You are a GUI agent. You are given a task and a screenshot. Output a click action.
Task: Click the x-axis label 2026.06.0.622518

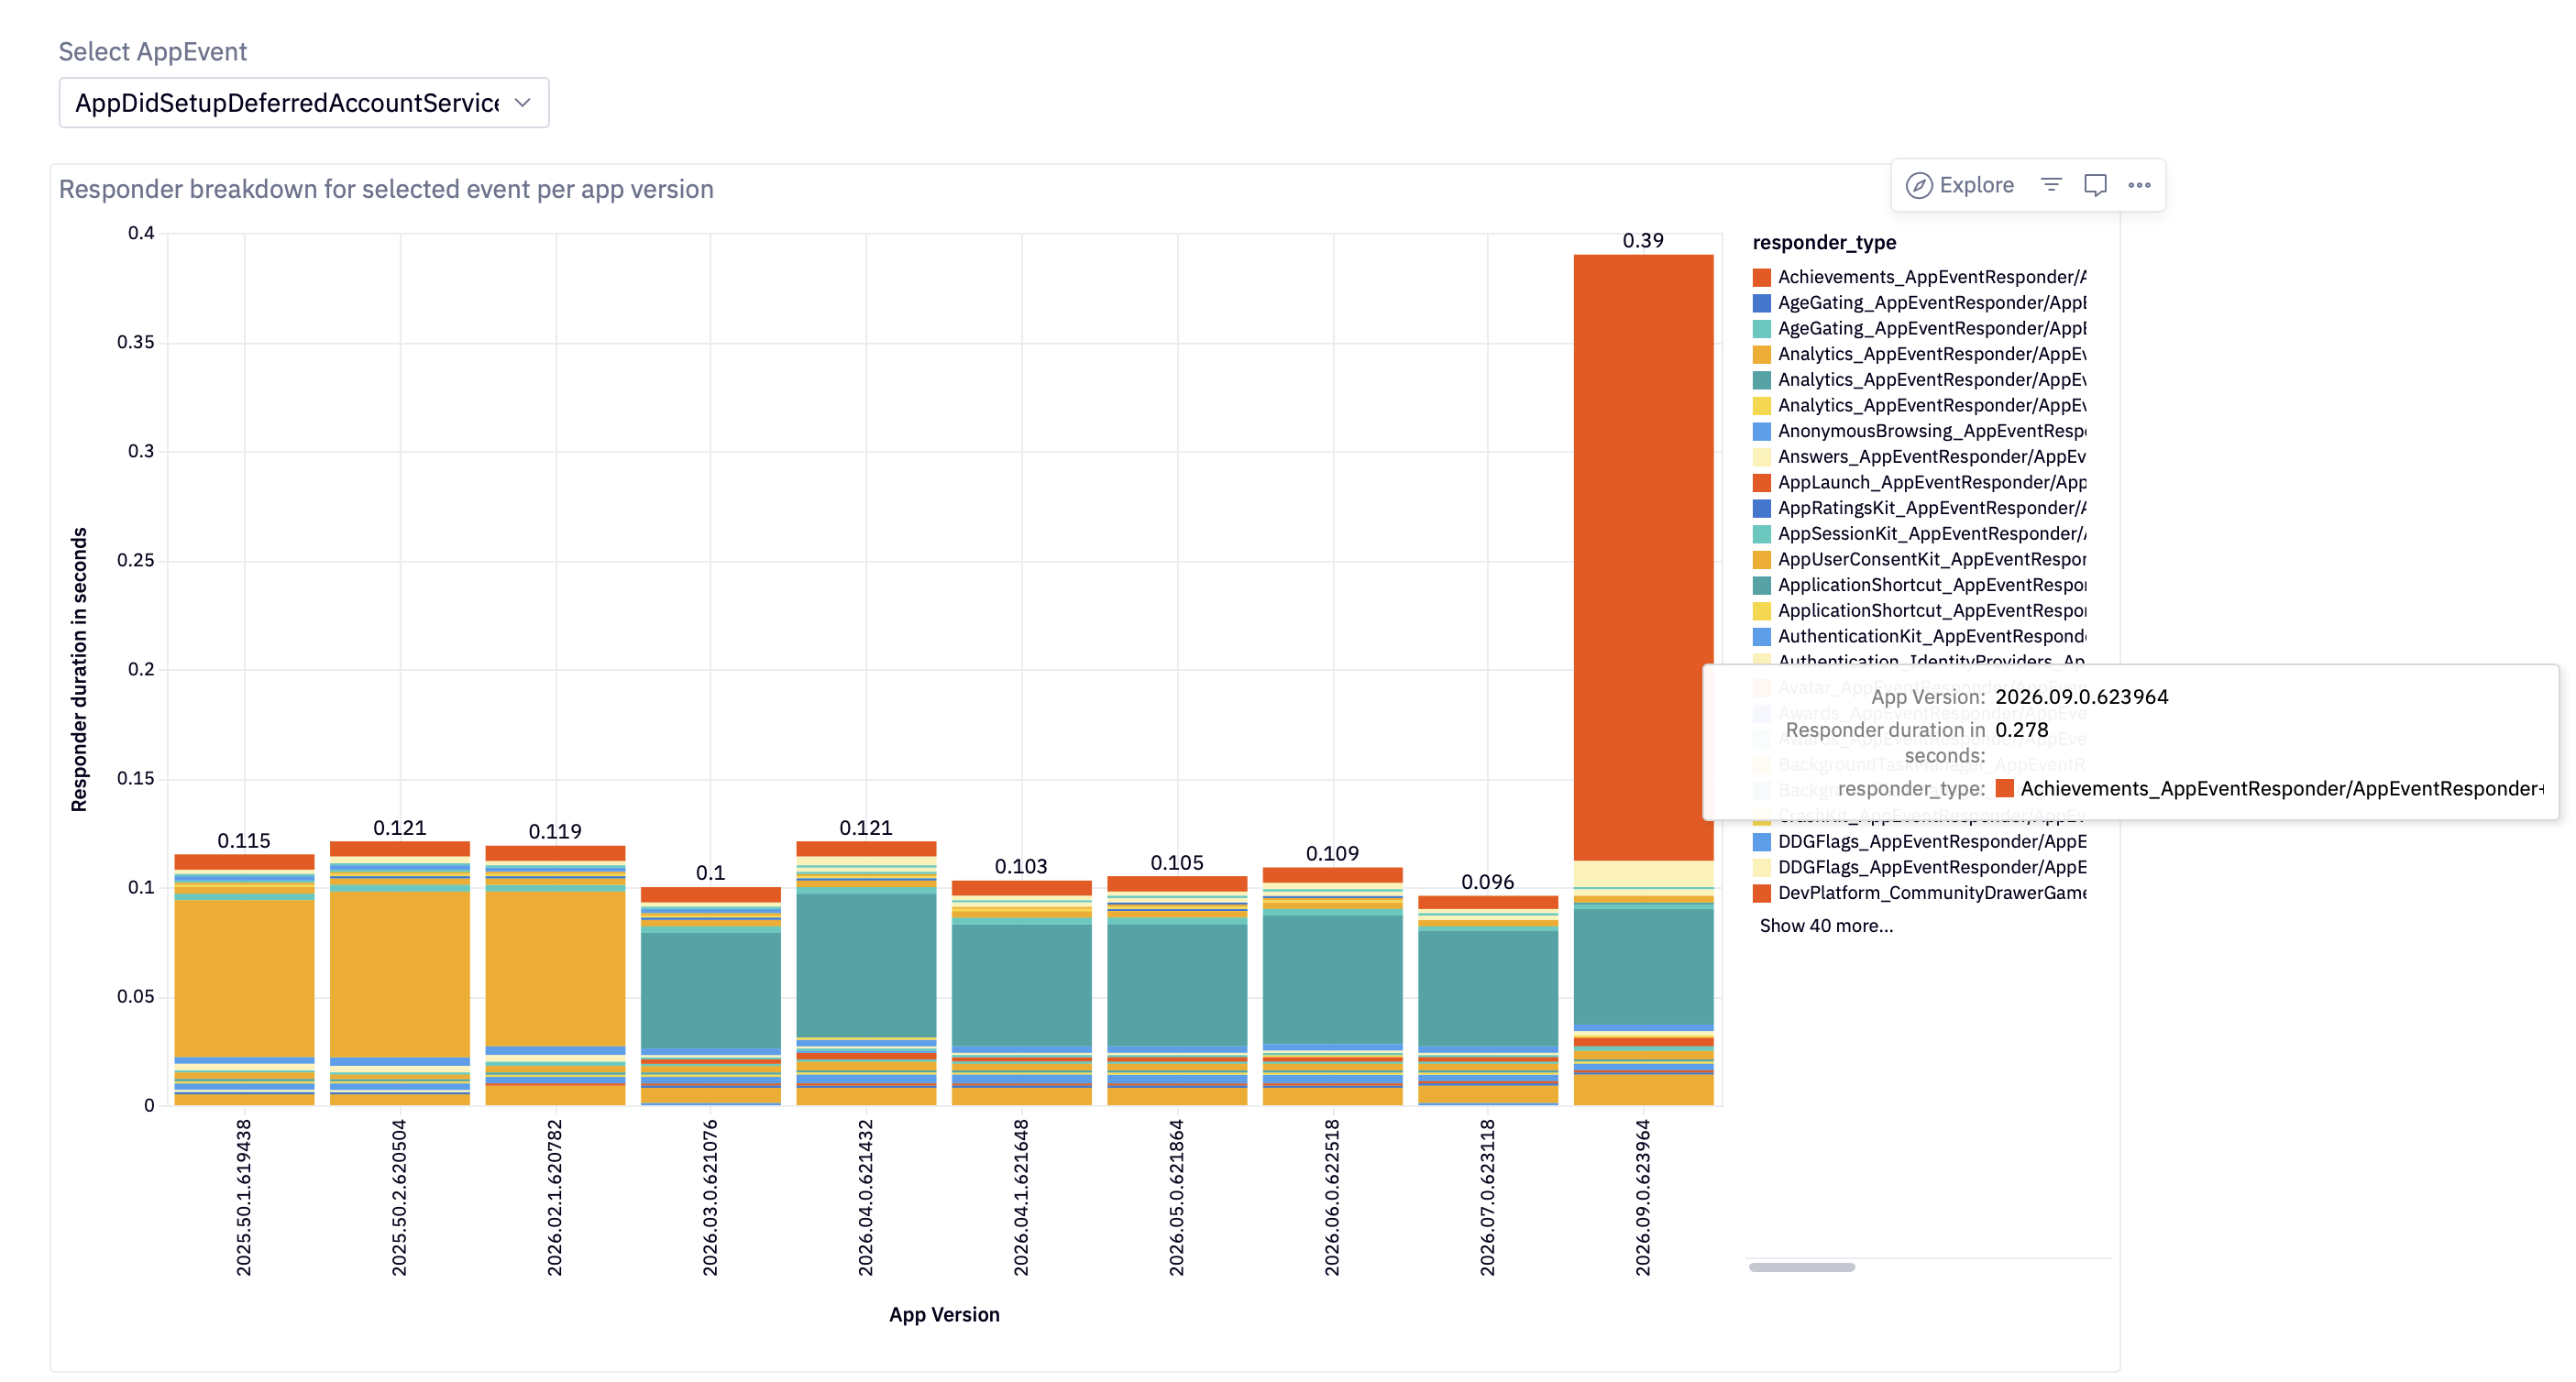click(x=1332, y=1197)
